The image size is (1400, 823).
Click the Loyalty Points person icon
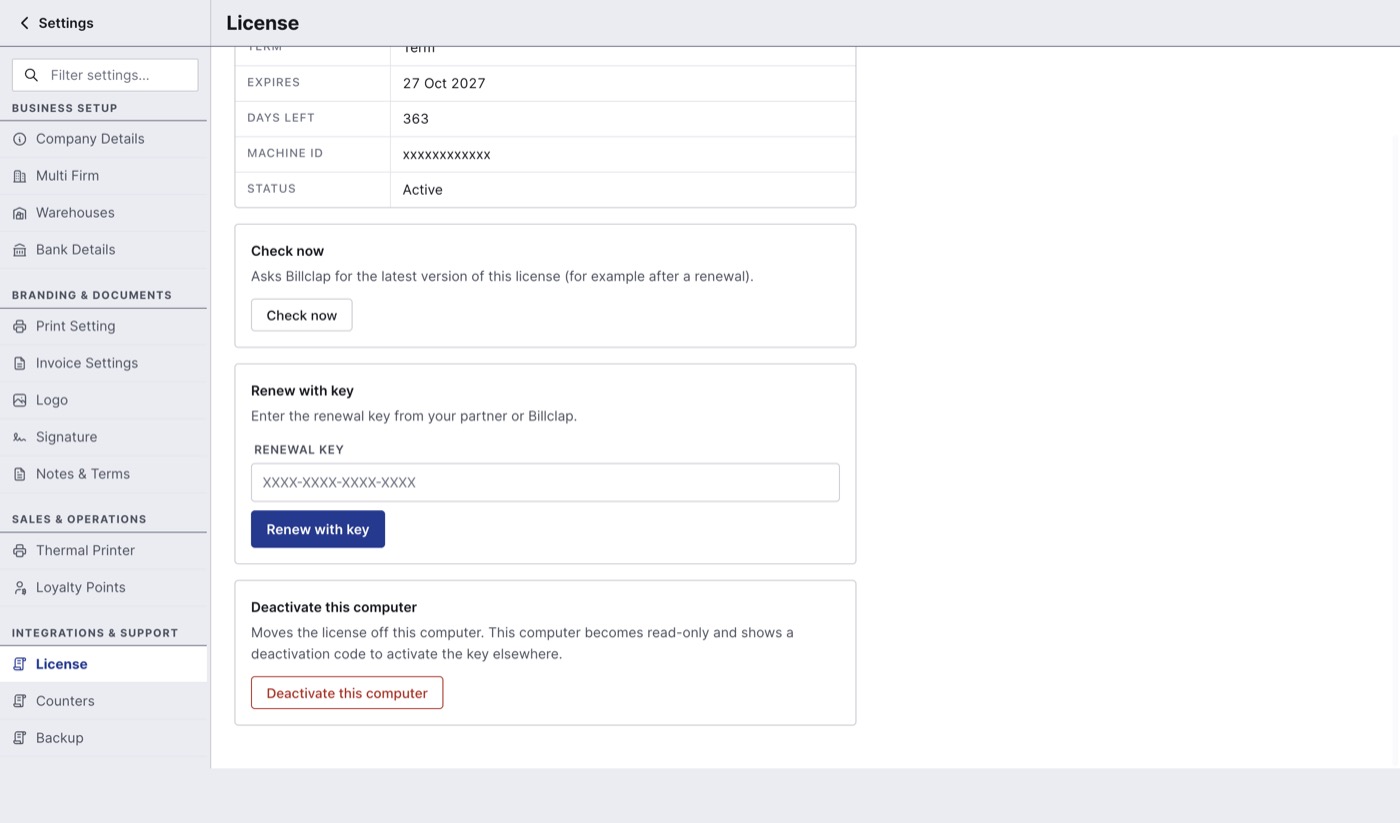tap(19, 587)
